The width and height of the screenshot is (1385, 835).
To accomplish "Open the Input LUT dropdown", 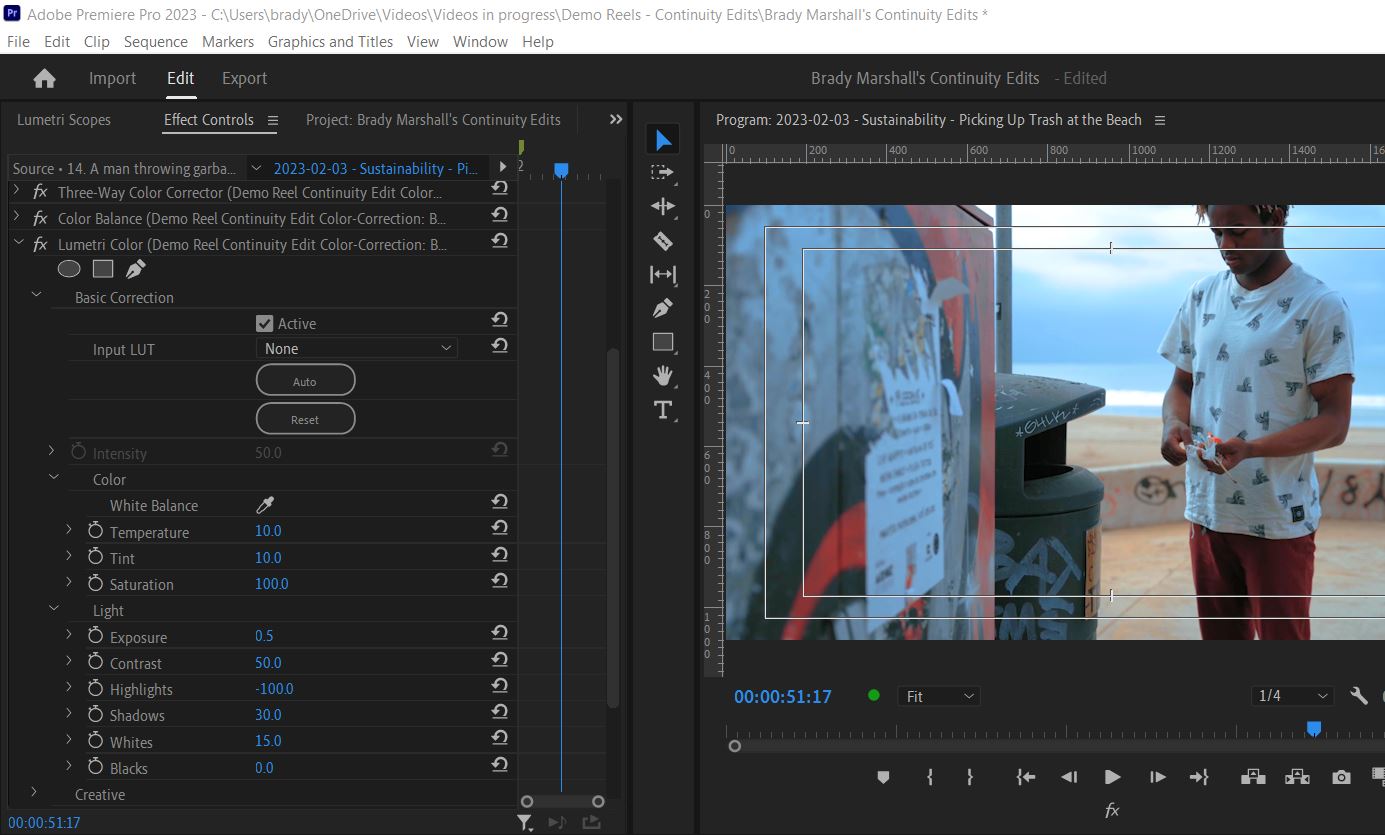I will [x=357, y=348].
